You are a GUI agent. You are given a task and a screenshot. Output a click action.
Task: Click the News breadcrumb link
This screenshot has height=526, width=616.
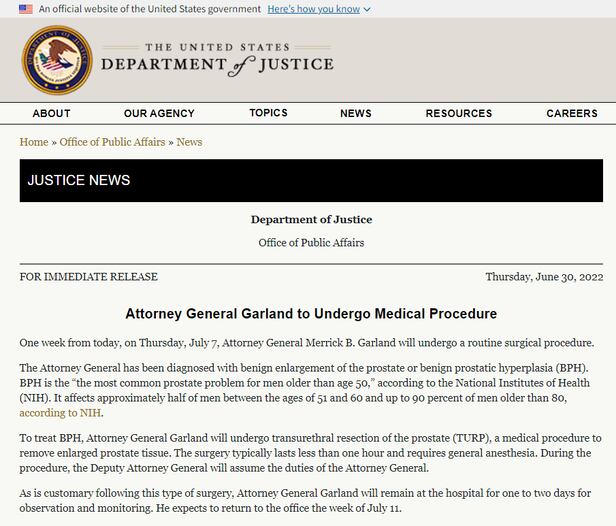point(189,142)
